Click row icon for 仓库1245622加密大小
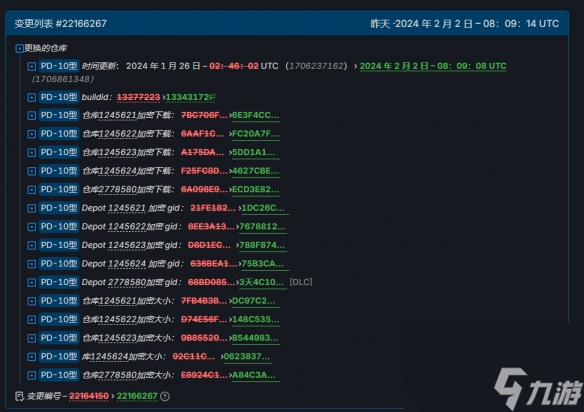The image size is (584, 412). click(x=32, y=320)
